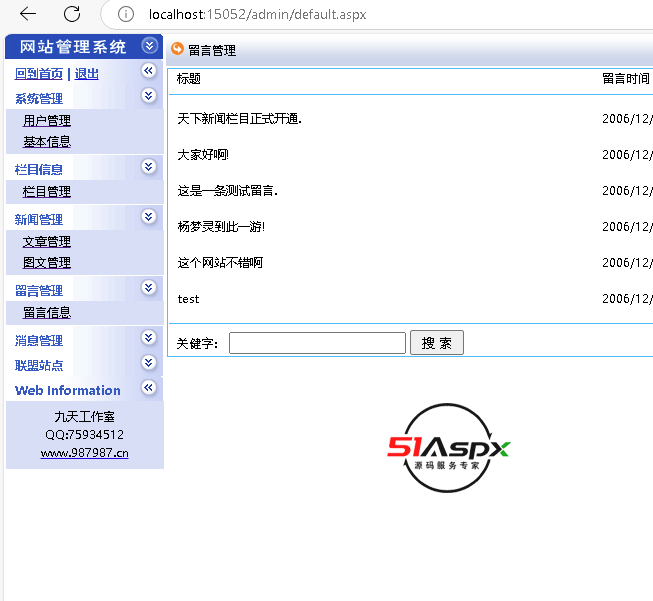653x601 pixels.
Task: Open 文章管理 in sidebar menu
Action: [47, 242]
